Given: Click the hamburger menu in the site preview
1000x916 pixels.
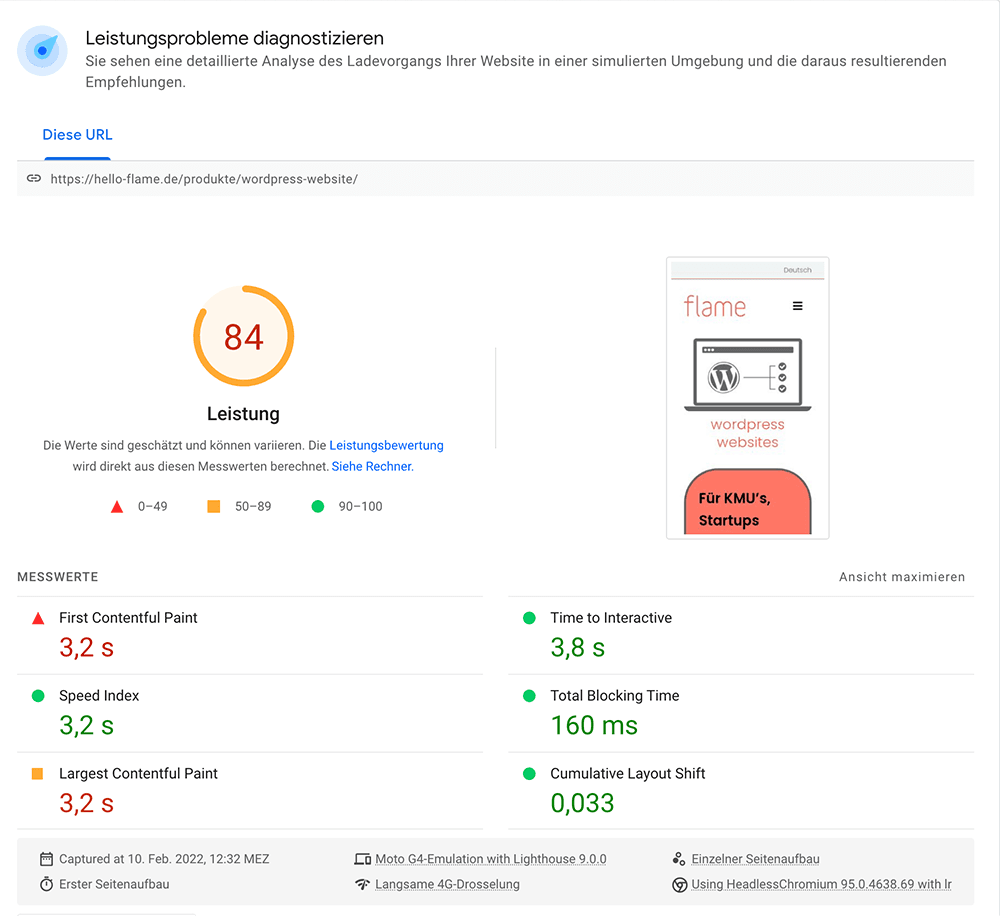Looking at the screenshot, I should pyautogui.click(x=797, y=306).
